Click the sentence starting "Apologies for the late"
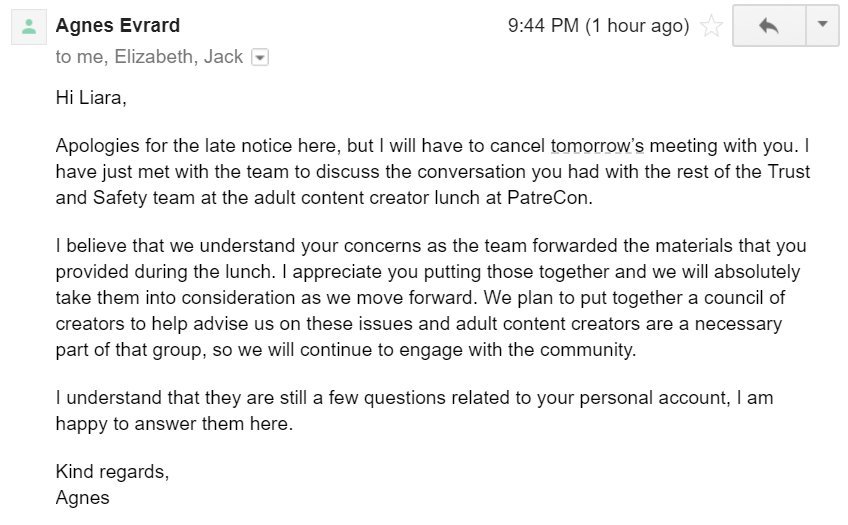848x525 pixels. [x=426, y=146]
